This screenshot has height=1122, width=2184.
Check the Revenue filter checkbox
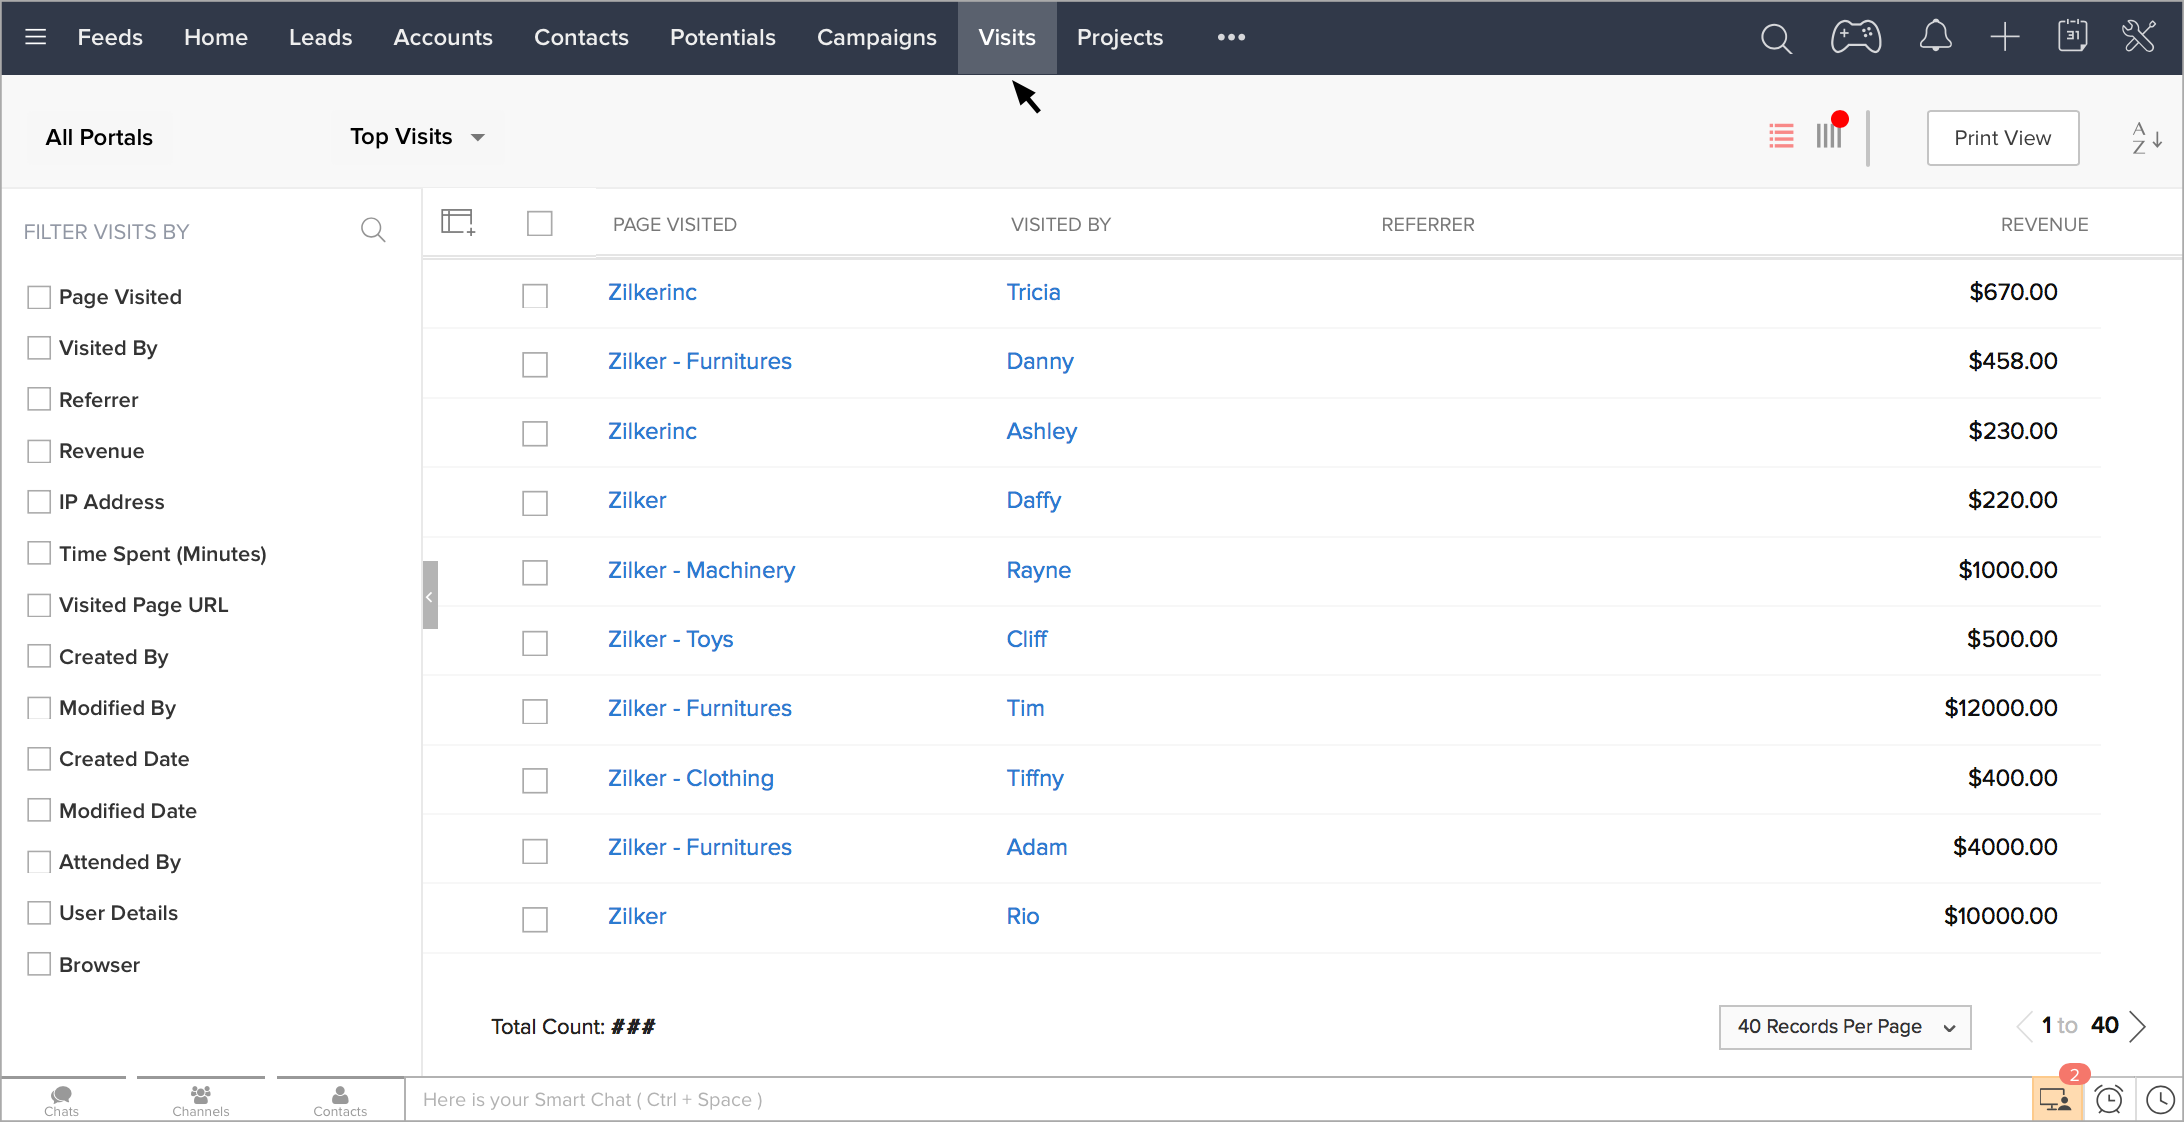(39, 451)
